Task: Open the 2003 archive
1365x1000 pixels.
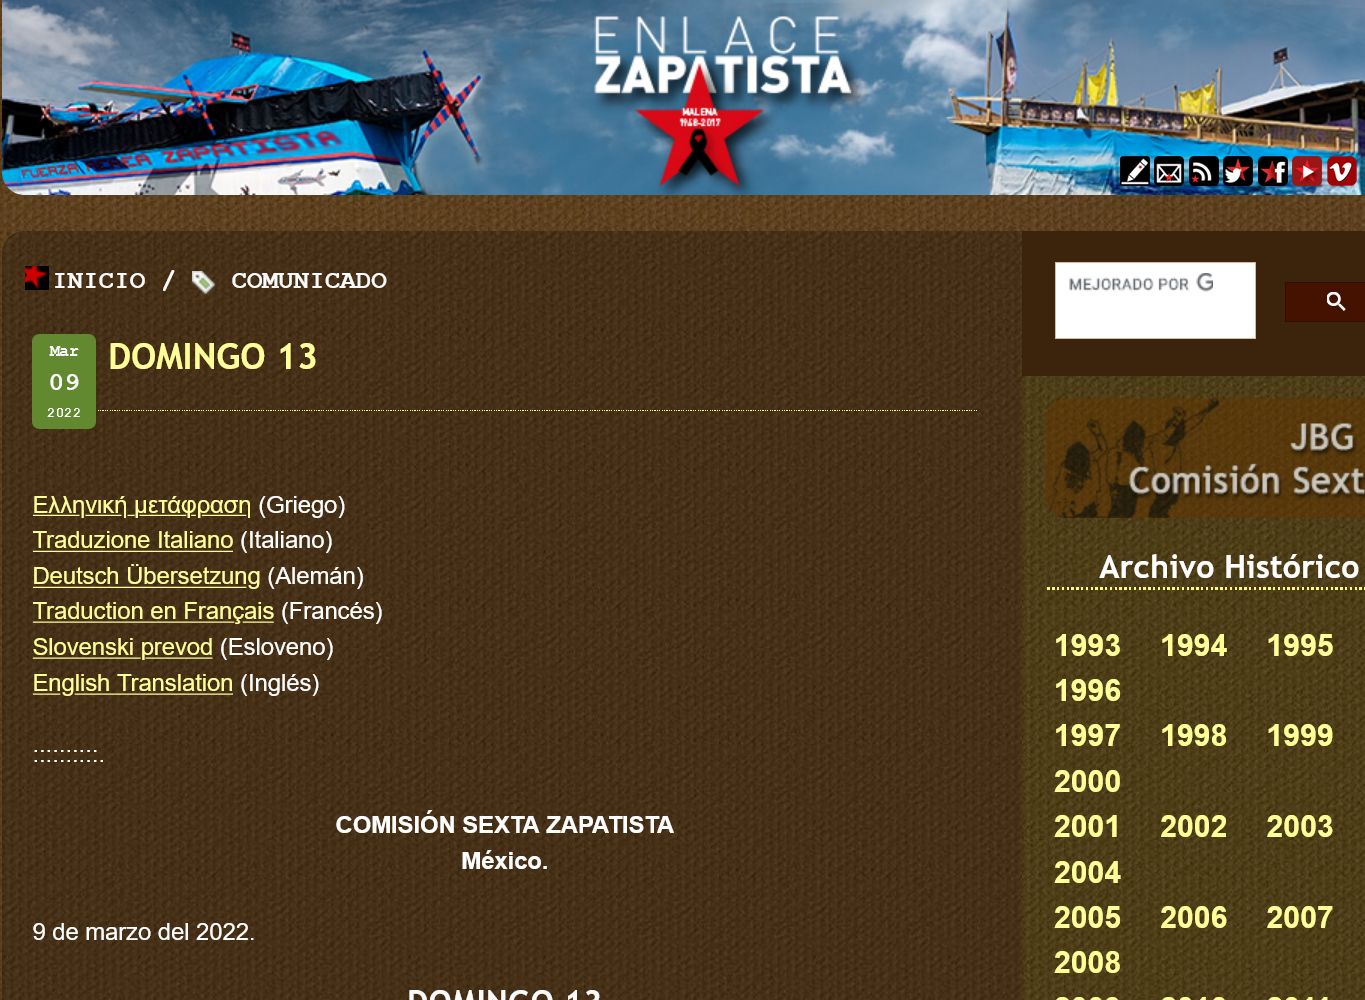Action: pos(1300,826)
